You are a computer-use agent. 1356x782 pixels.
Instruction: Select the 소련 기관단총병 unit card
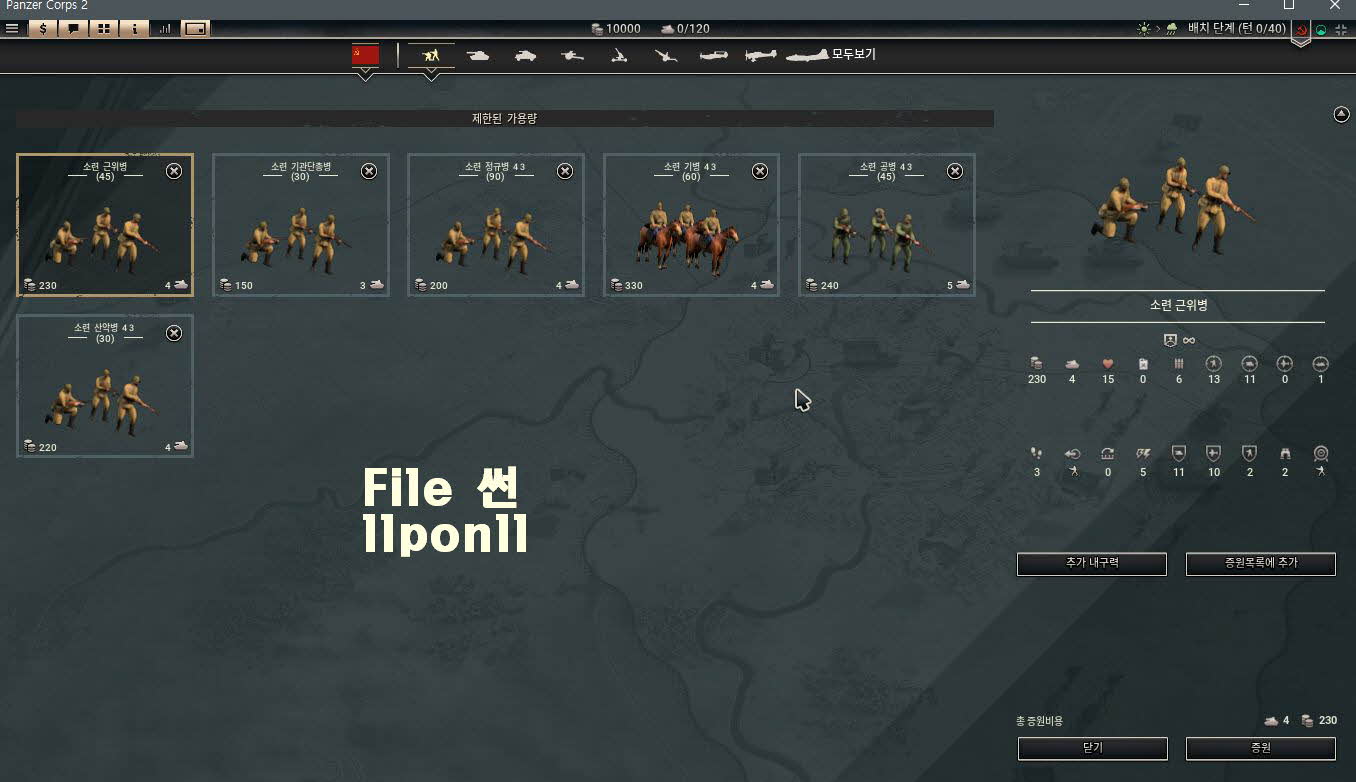[x=301, y=225]
